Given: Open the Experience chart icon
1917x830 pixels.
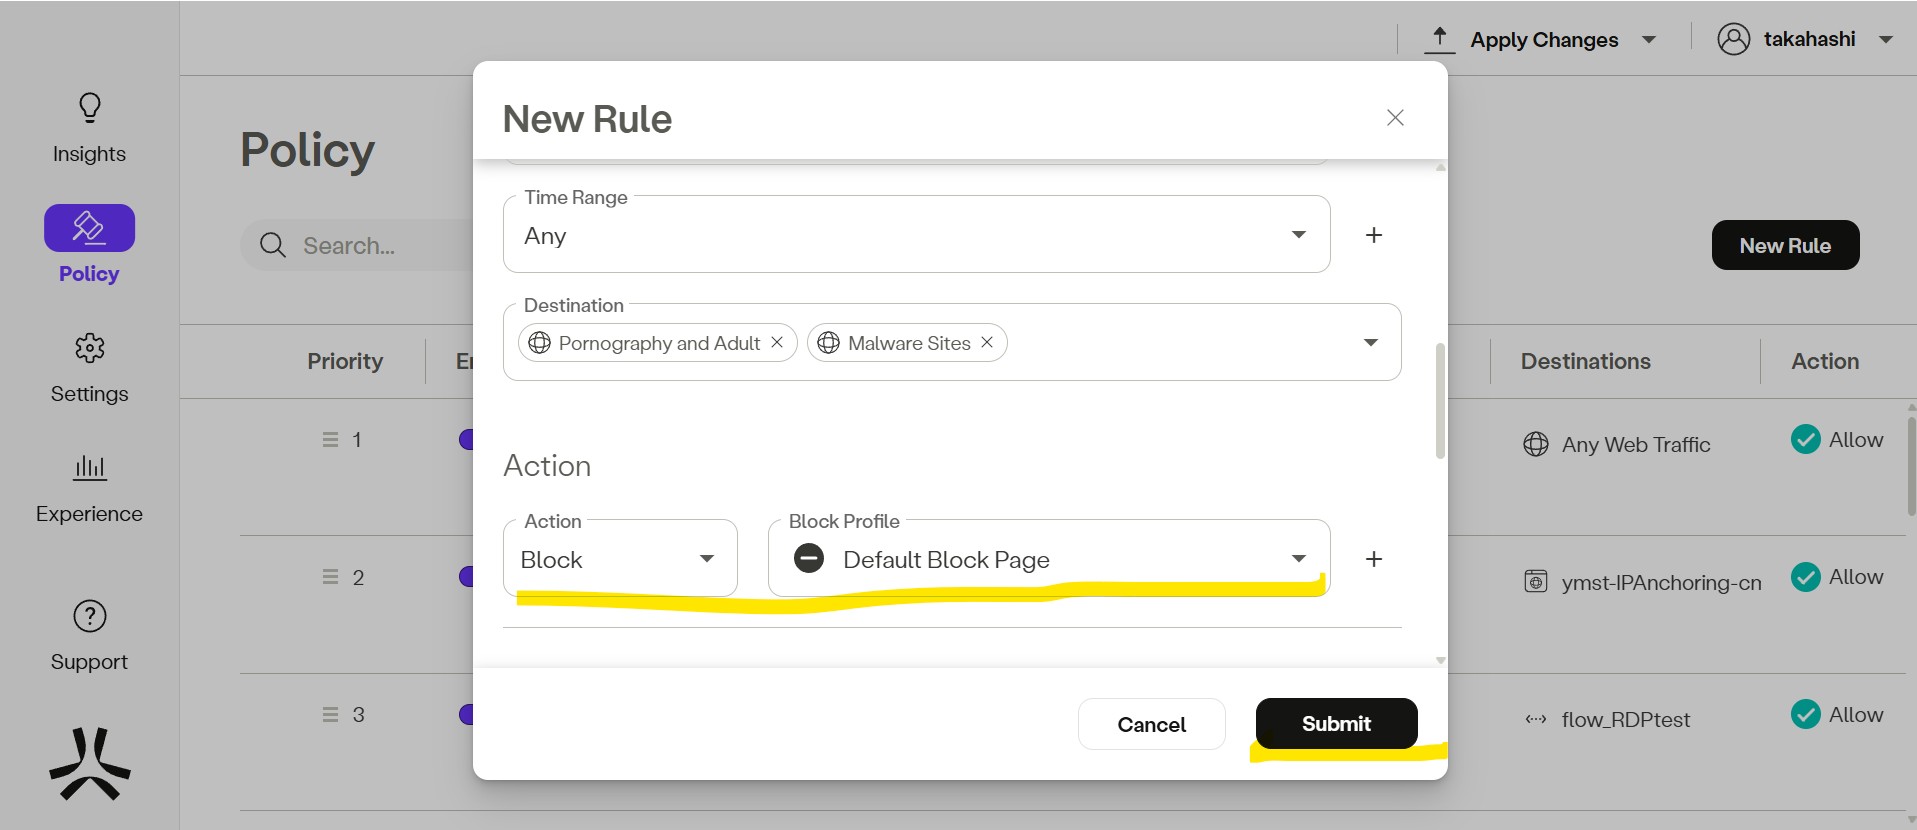Looking at the screenshot, I should coord(89,468).
